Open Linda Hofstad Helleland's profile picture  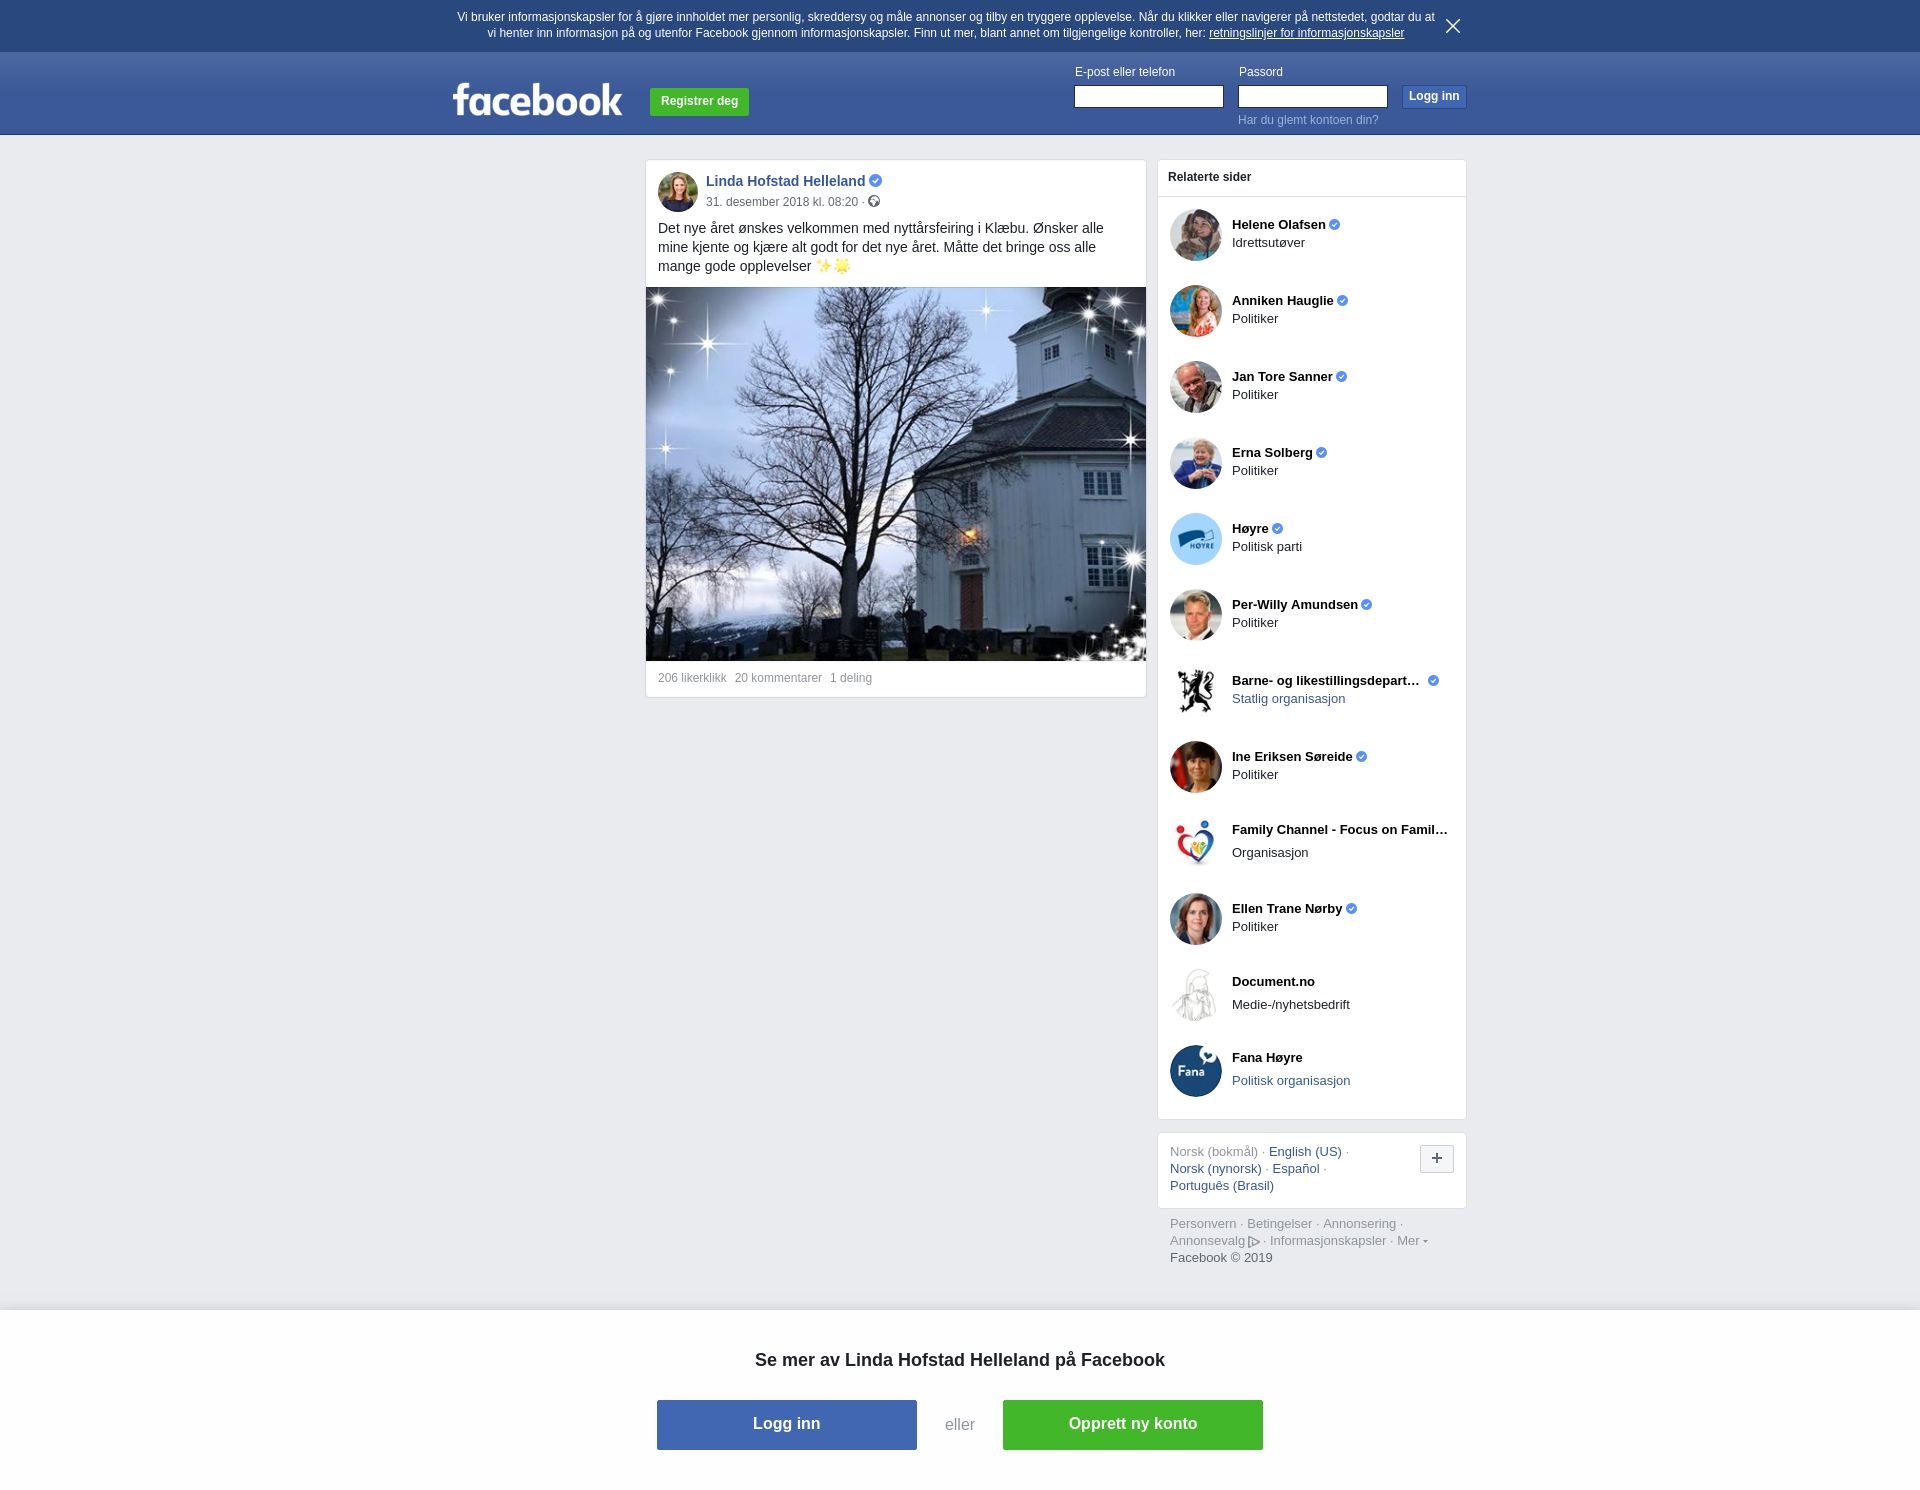tap(678, 192)
